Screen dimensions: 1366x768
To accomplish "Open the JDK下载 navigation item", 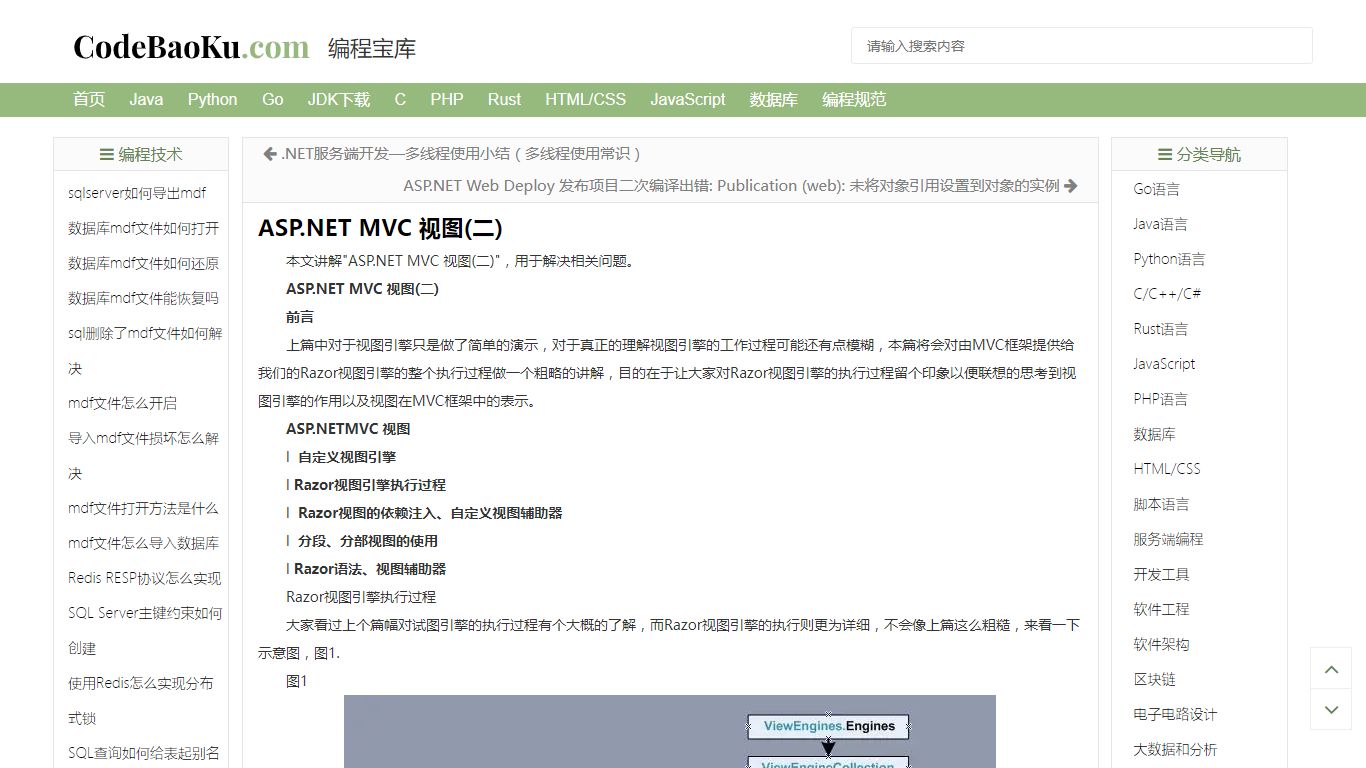I will click(x=338, y=99).
